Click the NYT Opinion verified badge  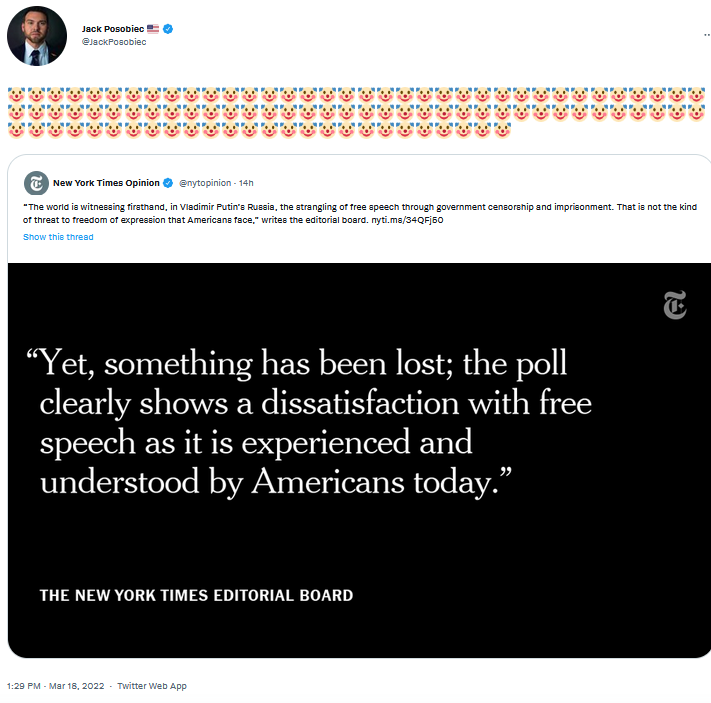[168, 183]
